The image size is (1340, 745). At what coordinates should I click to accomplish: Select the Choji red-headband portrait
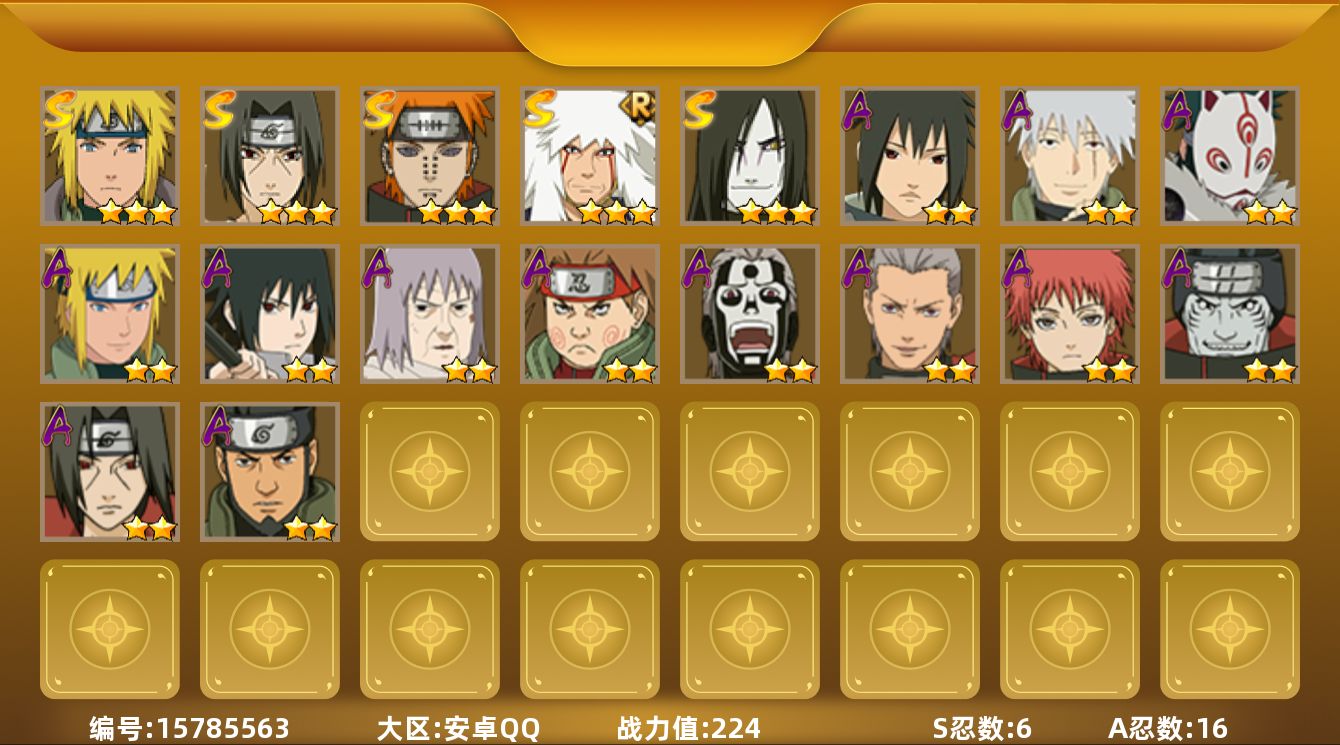590,314
